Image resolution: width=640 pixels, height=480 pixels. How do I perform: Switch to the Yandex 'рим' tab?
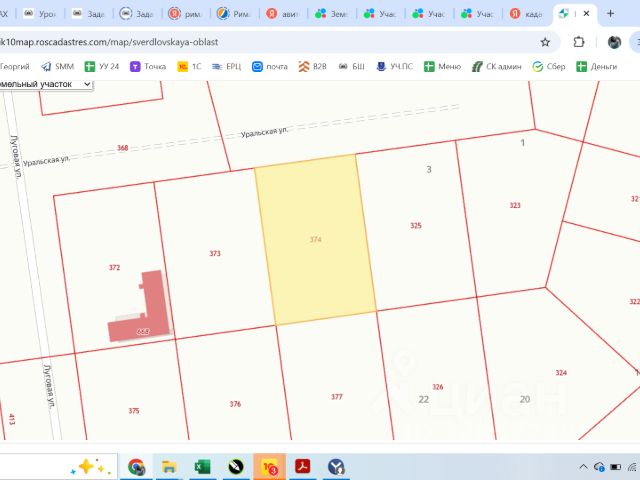(186, 14)
